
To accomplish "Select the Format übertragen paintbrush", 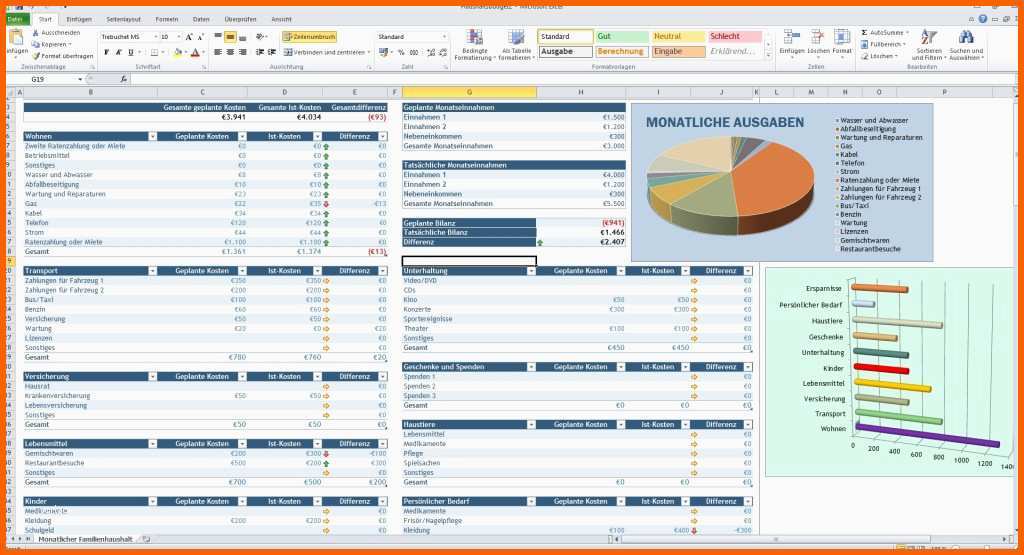I will coord(36,56).
